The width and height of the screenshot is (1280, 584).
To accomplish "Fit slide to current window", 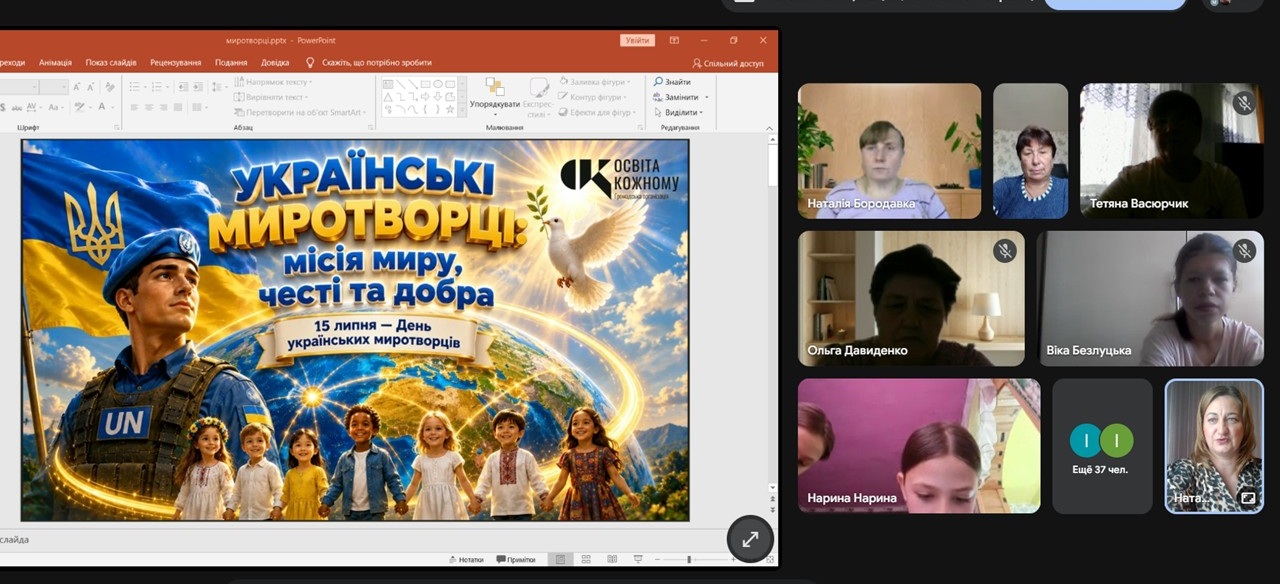I will (x=770, y=559).
